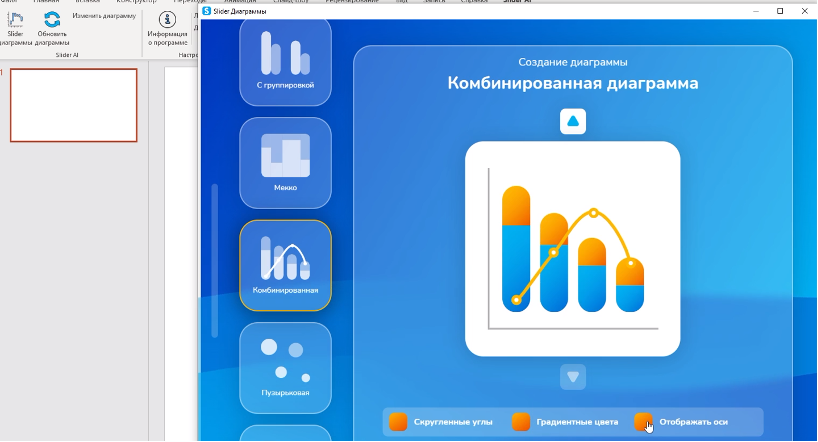
Task: Minimize the Slider Диаграммы window
Action: (756, 11)
